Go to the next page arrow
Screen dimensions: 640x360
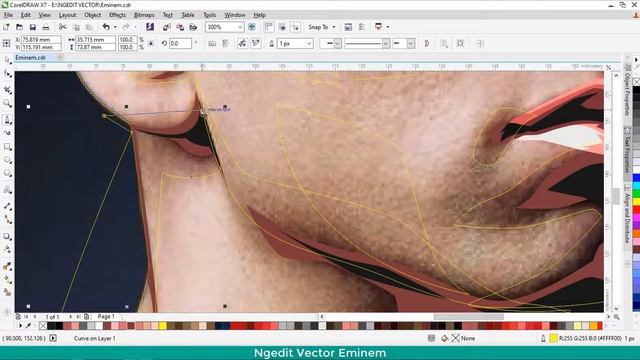click(70, 316)
